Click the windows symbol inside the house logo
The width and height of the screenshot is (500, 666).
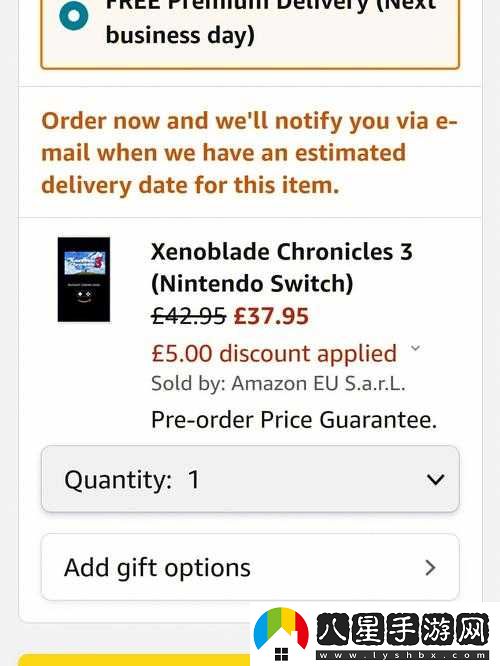(x=281, y=654)
